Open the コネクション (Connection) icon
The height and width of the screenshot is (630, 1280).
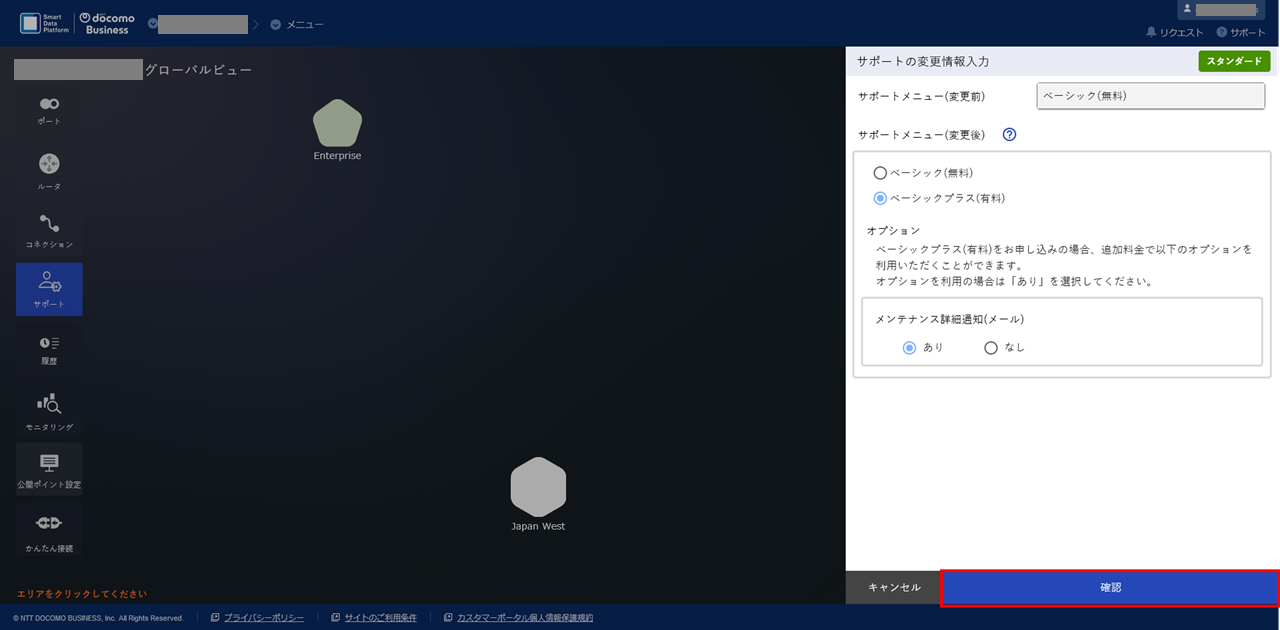(x=49, y=229)
